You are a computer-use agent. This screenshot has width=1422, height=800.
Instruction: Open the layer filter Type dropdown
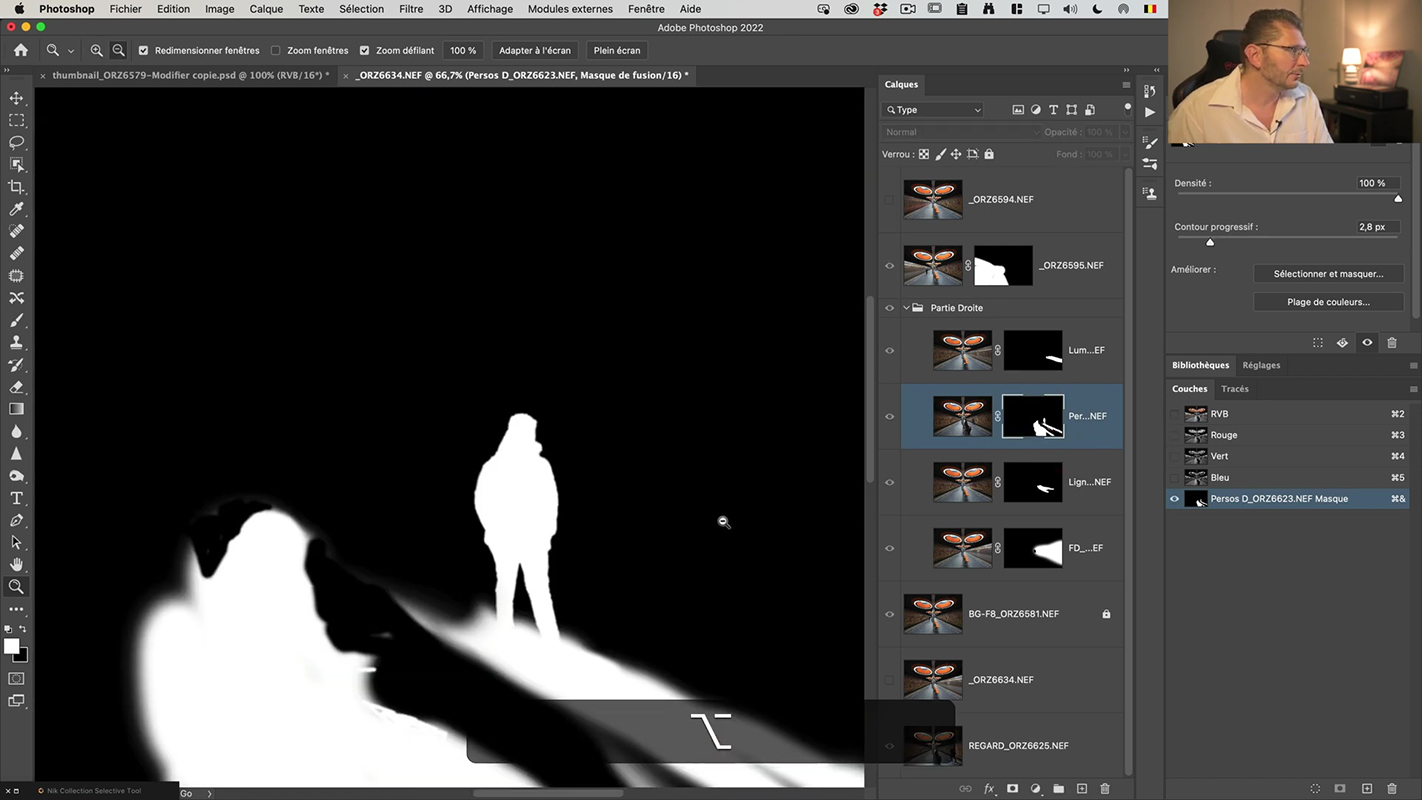[x=934, y=110]
